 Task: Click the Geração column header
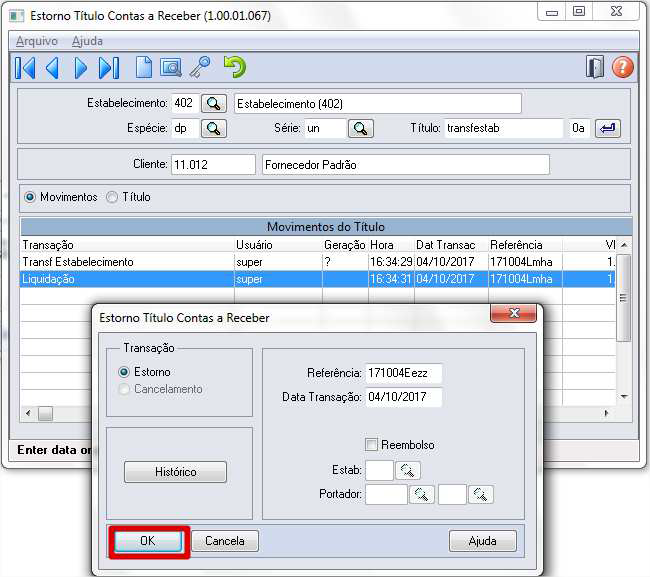point(345,245)
